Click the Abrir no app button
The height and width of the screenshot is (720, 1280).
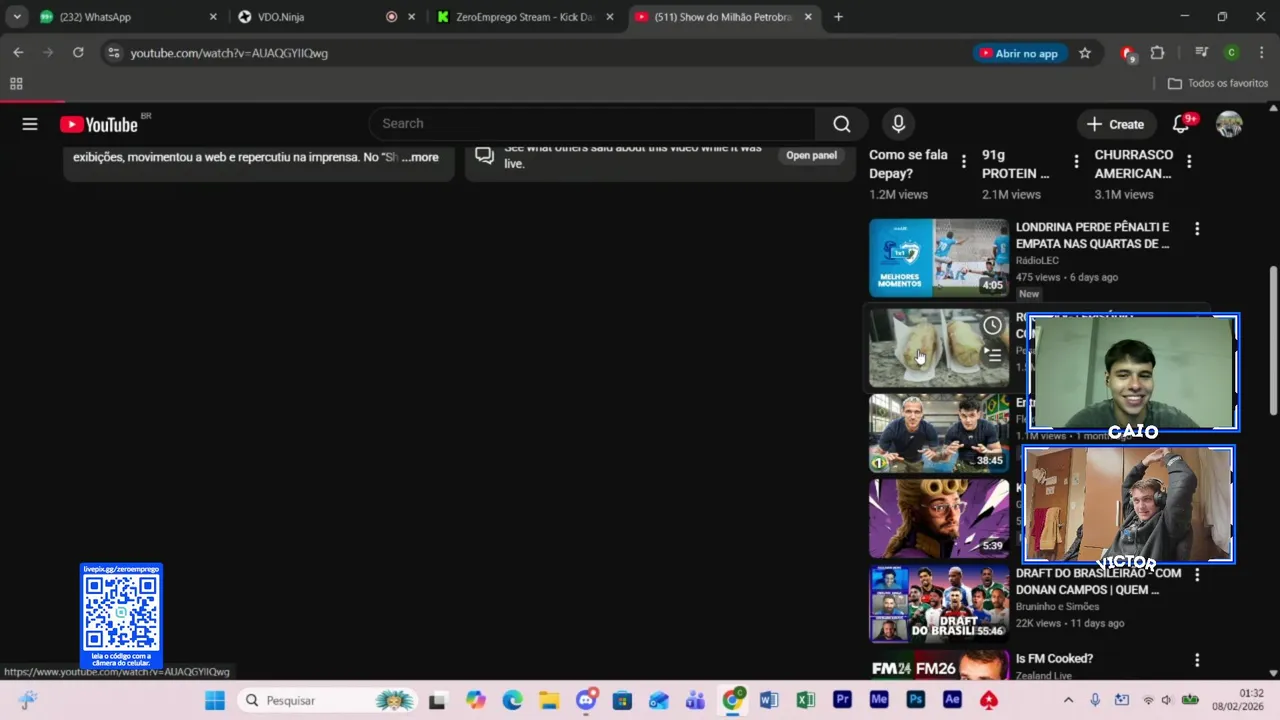pyautogui.click(x=1018, y=53)
